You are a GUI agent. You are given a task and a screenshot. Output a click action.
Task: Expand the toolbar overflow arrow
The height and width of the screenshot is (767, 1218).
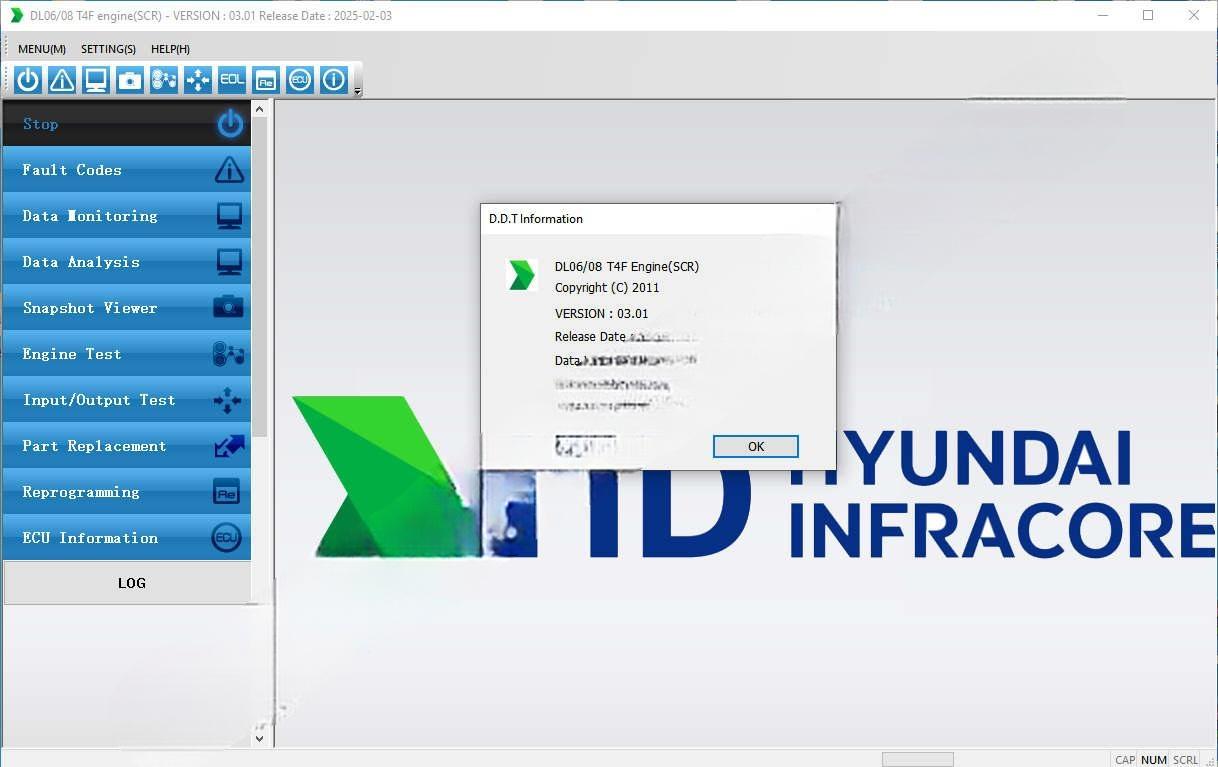tap(358, 91)
